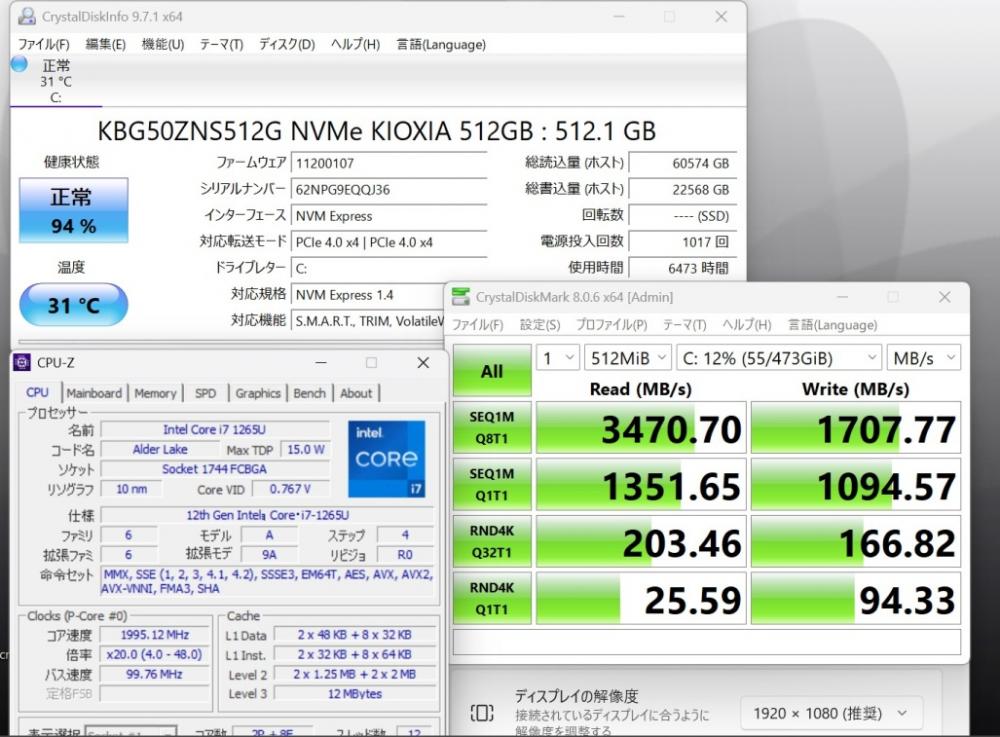
Task: Open the ディスク(D) menu in CrystalDiskInfo
Action: [x=286, y=44]
